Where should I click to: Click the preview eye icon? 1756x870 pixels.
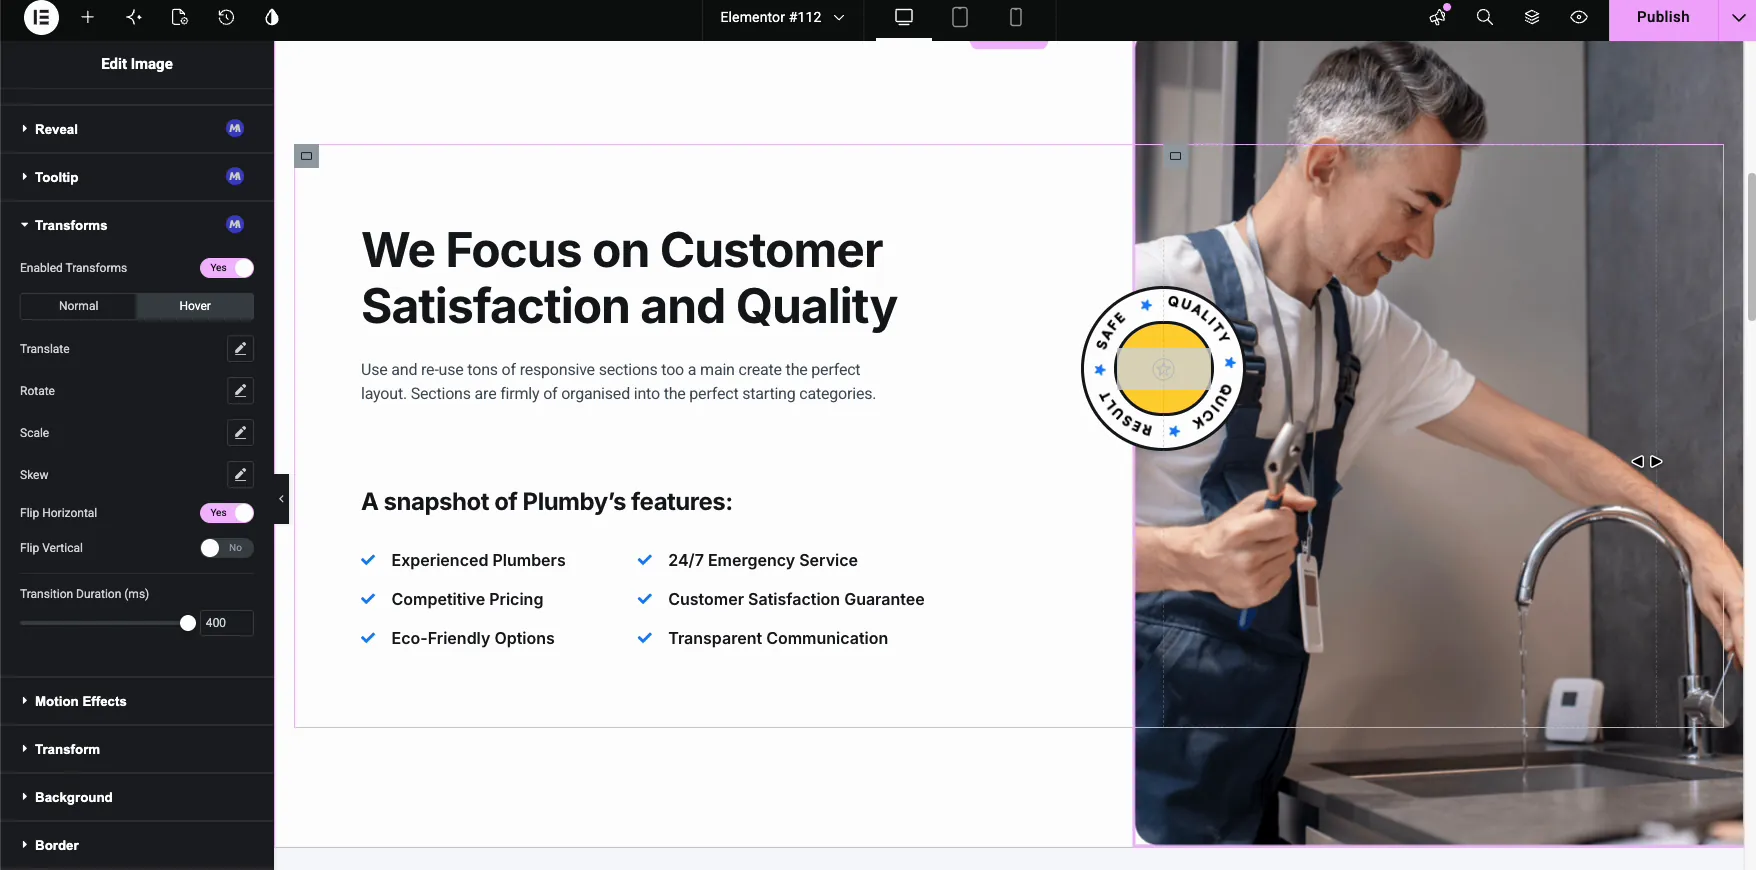1579,17
